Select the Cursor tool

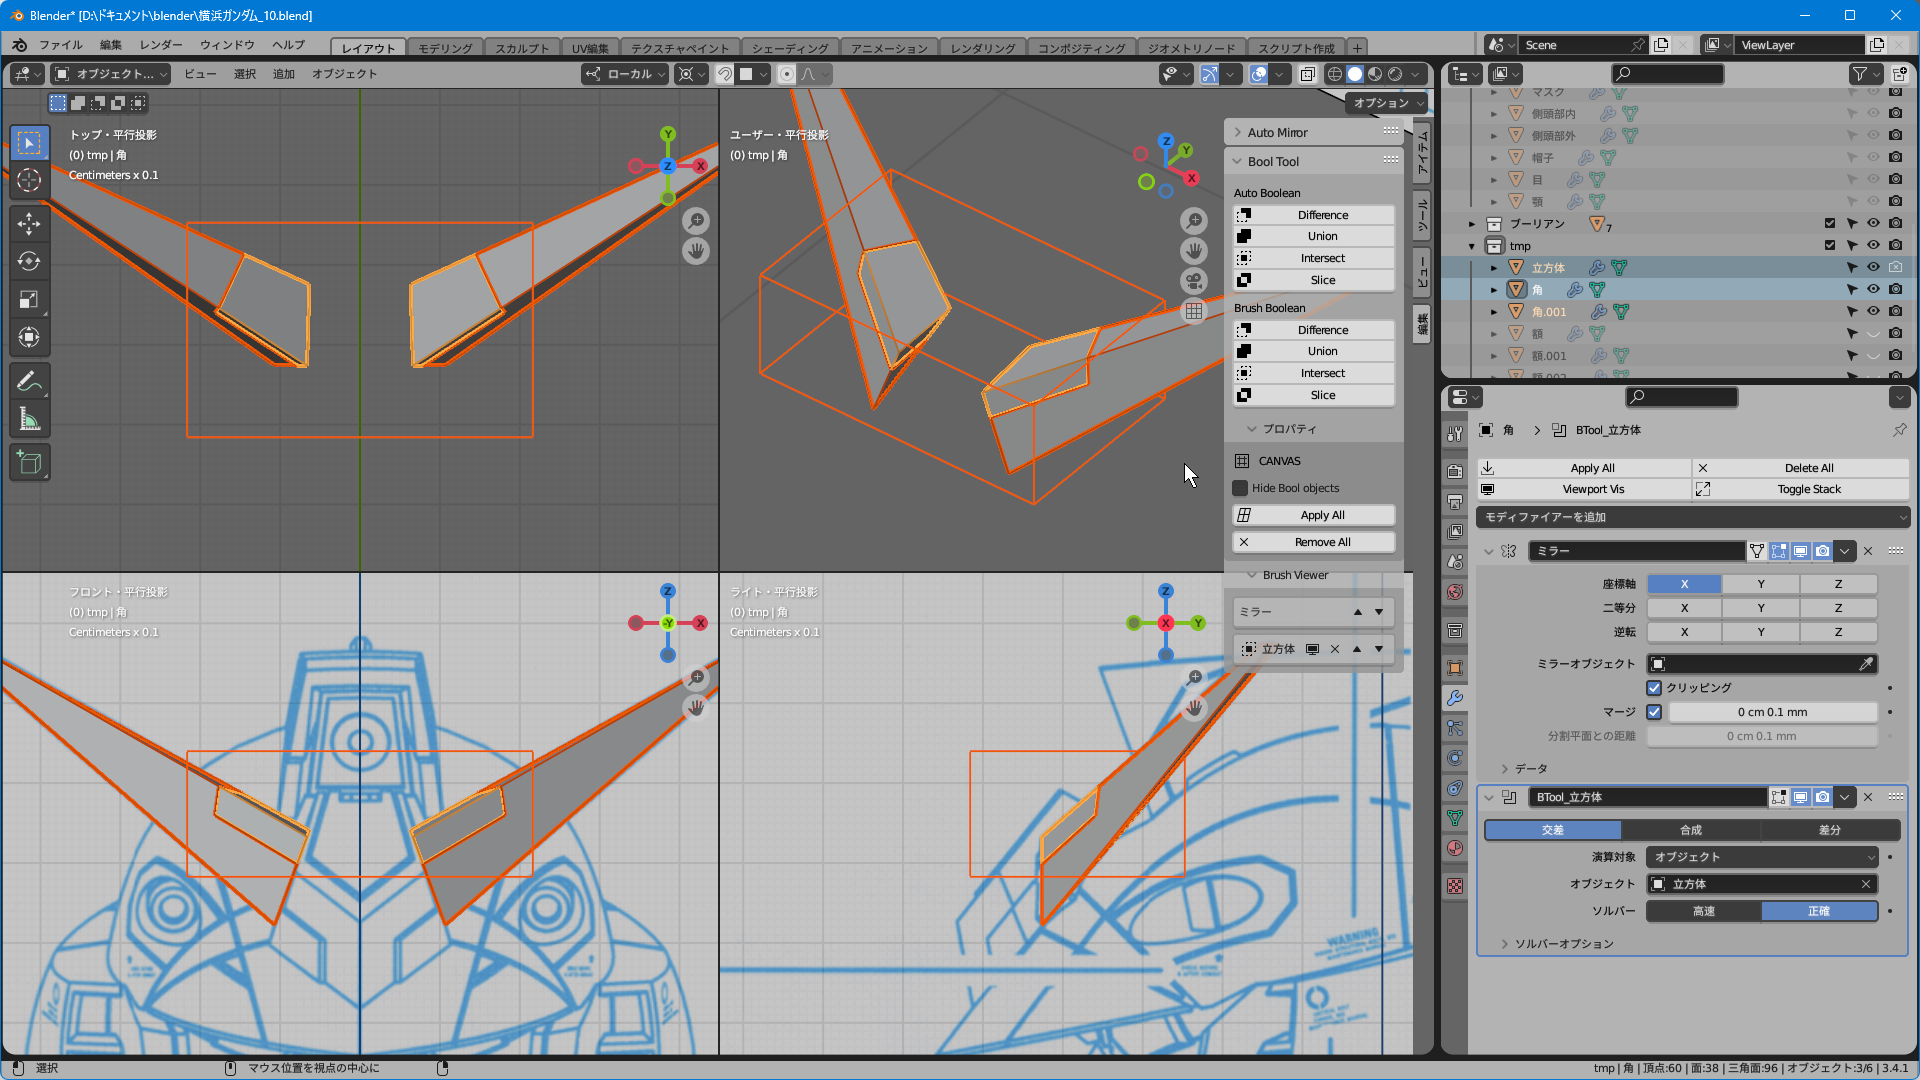[x=29, y=180]
